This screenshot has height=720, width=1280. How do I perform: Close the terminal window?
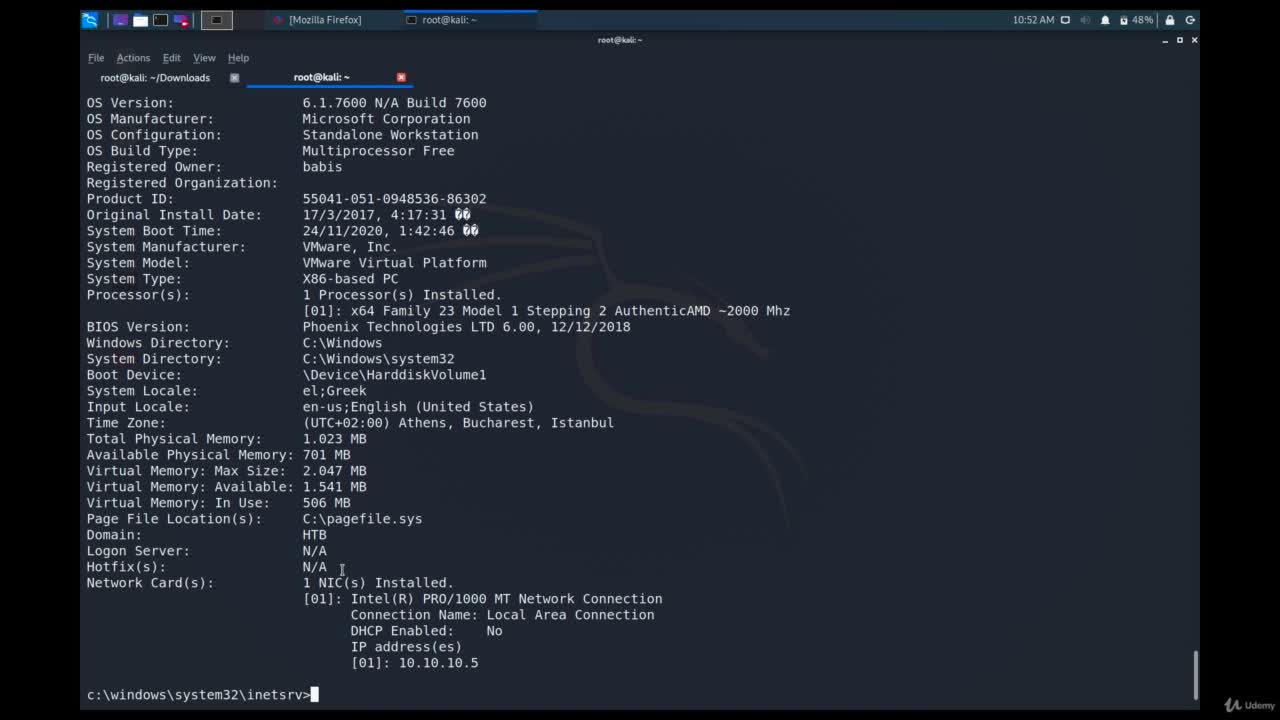[1194, 40]
